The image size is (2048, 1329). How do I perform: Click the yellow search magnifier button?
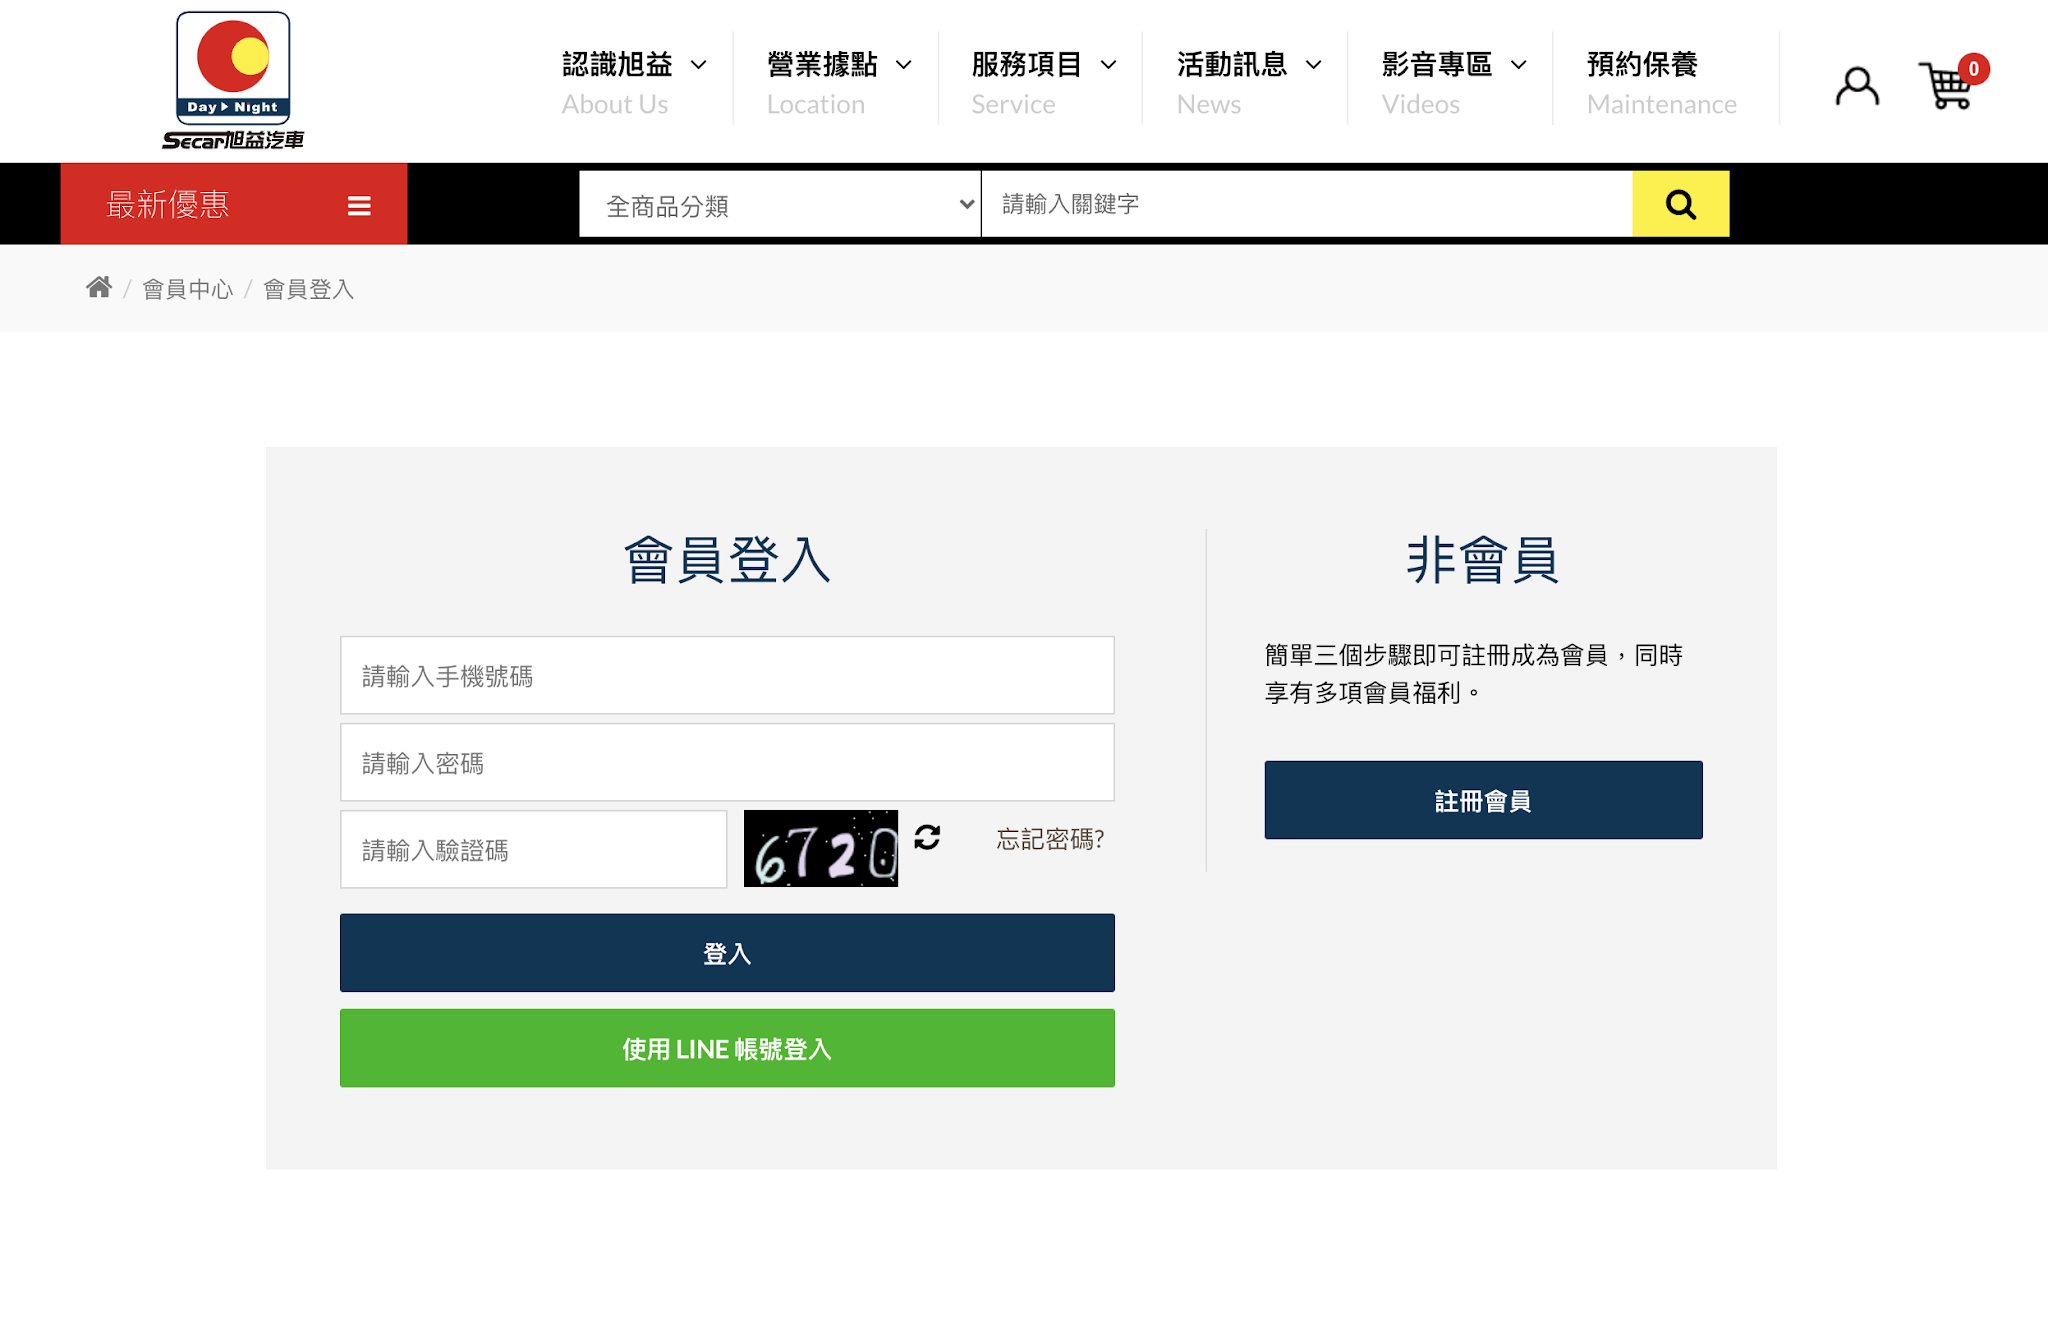1680,204
